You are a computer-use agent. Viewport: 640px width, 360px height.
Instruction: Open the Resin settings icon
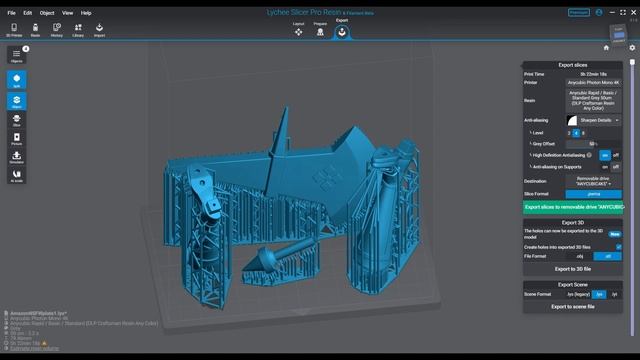pyautogui.click(x=36, y=30)
